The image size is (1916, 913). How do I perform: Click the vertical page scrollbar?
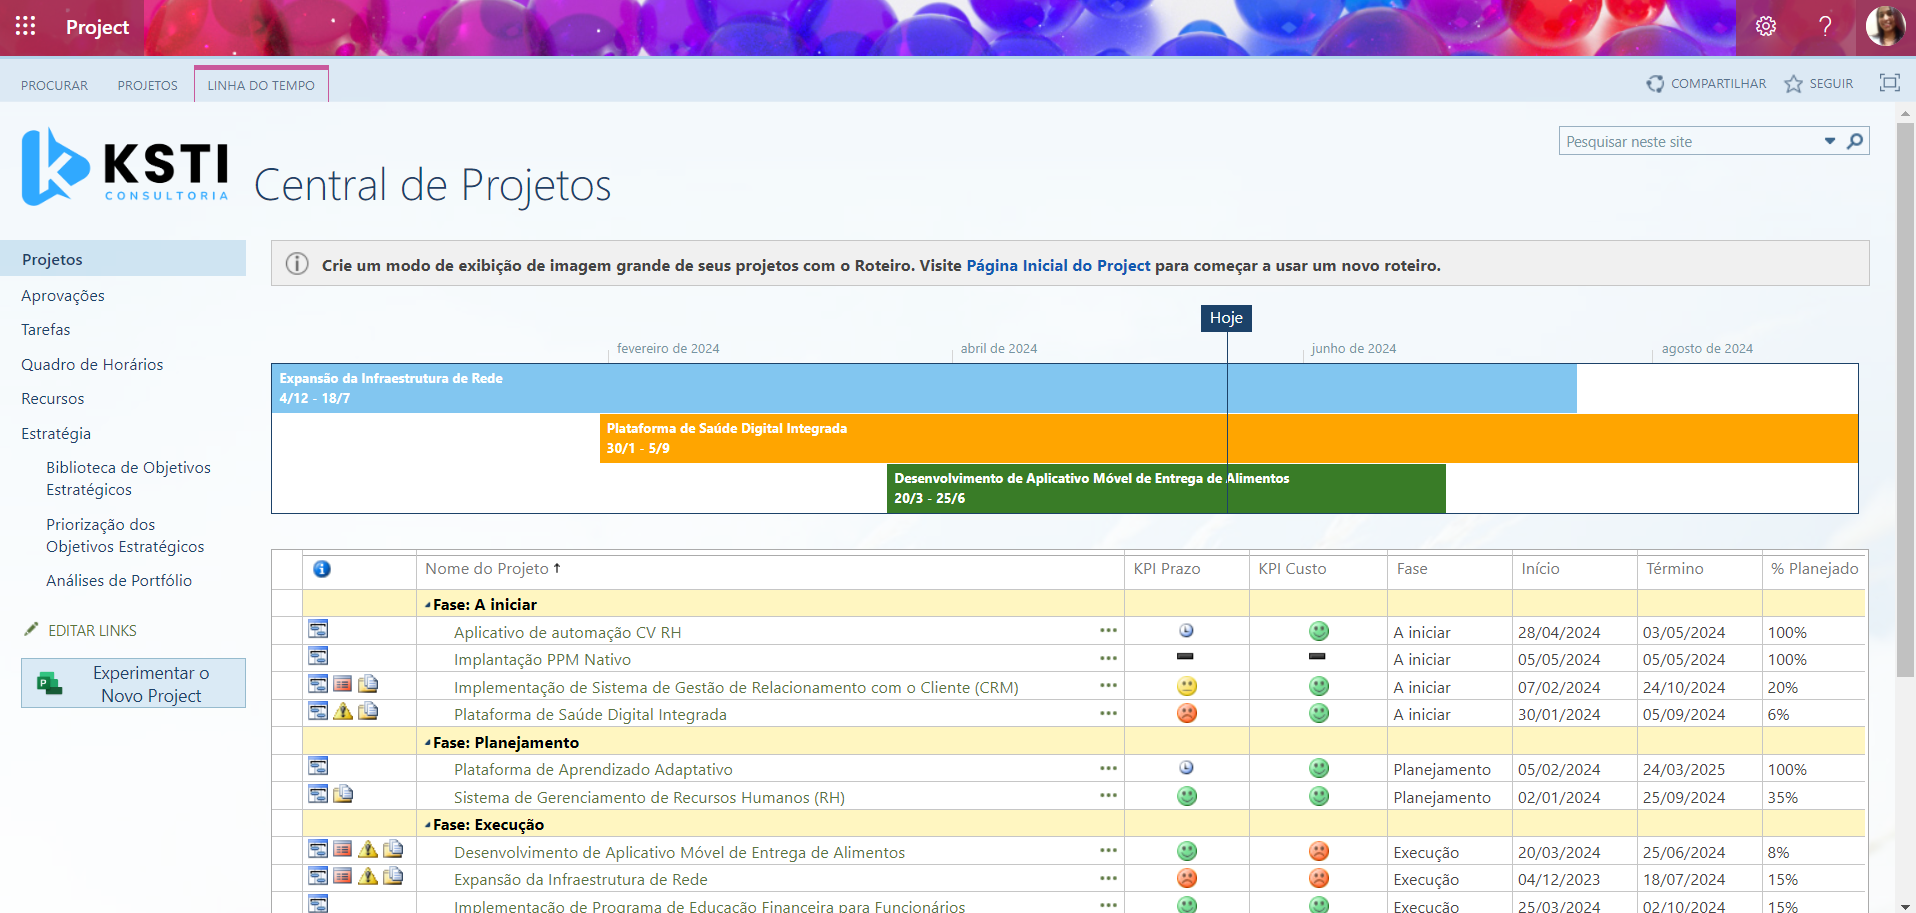click(1905, 400)
